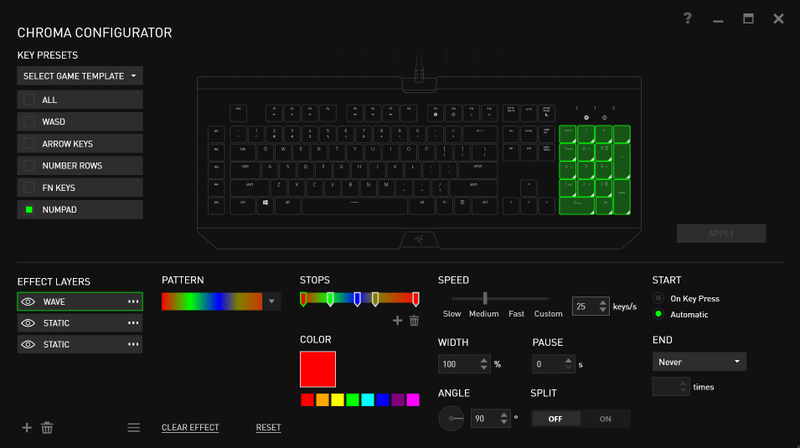Select the first STATIC effect layer

pos(80,323)
